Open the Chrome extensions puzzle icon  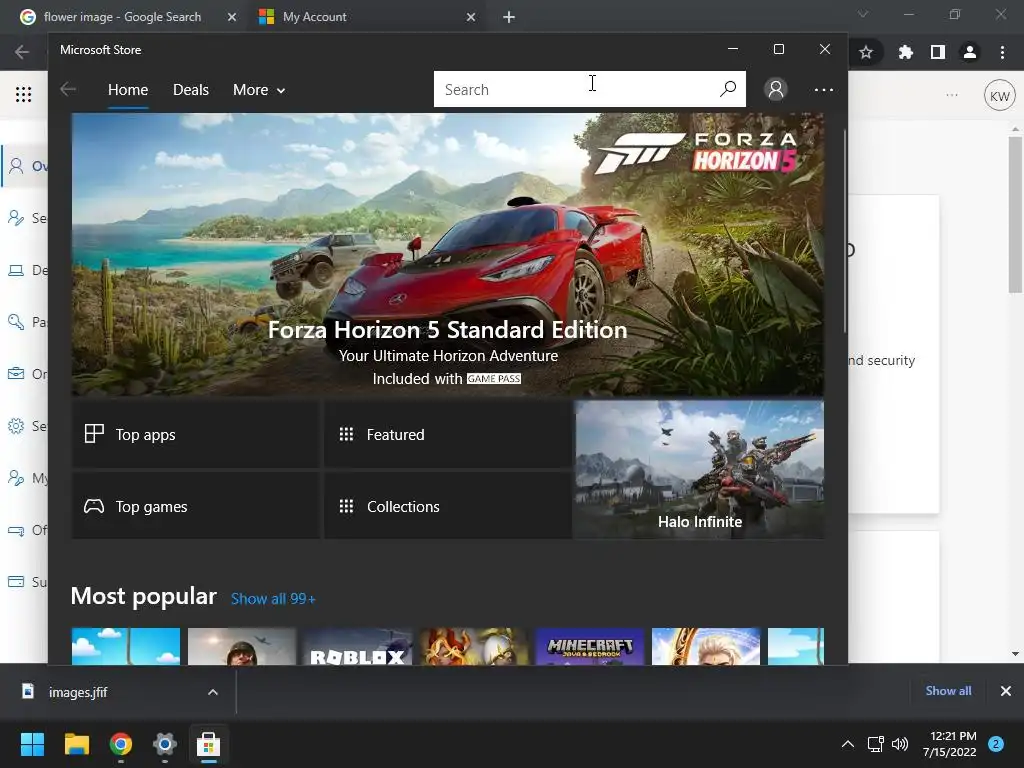click(905, 52)
